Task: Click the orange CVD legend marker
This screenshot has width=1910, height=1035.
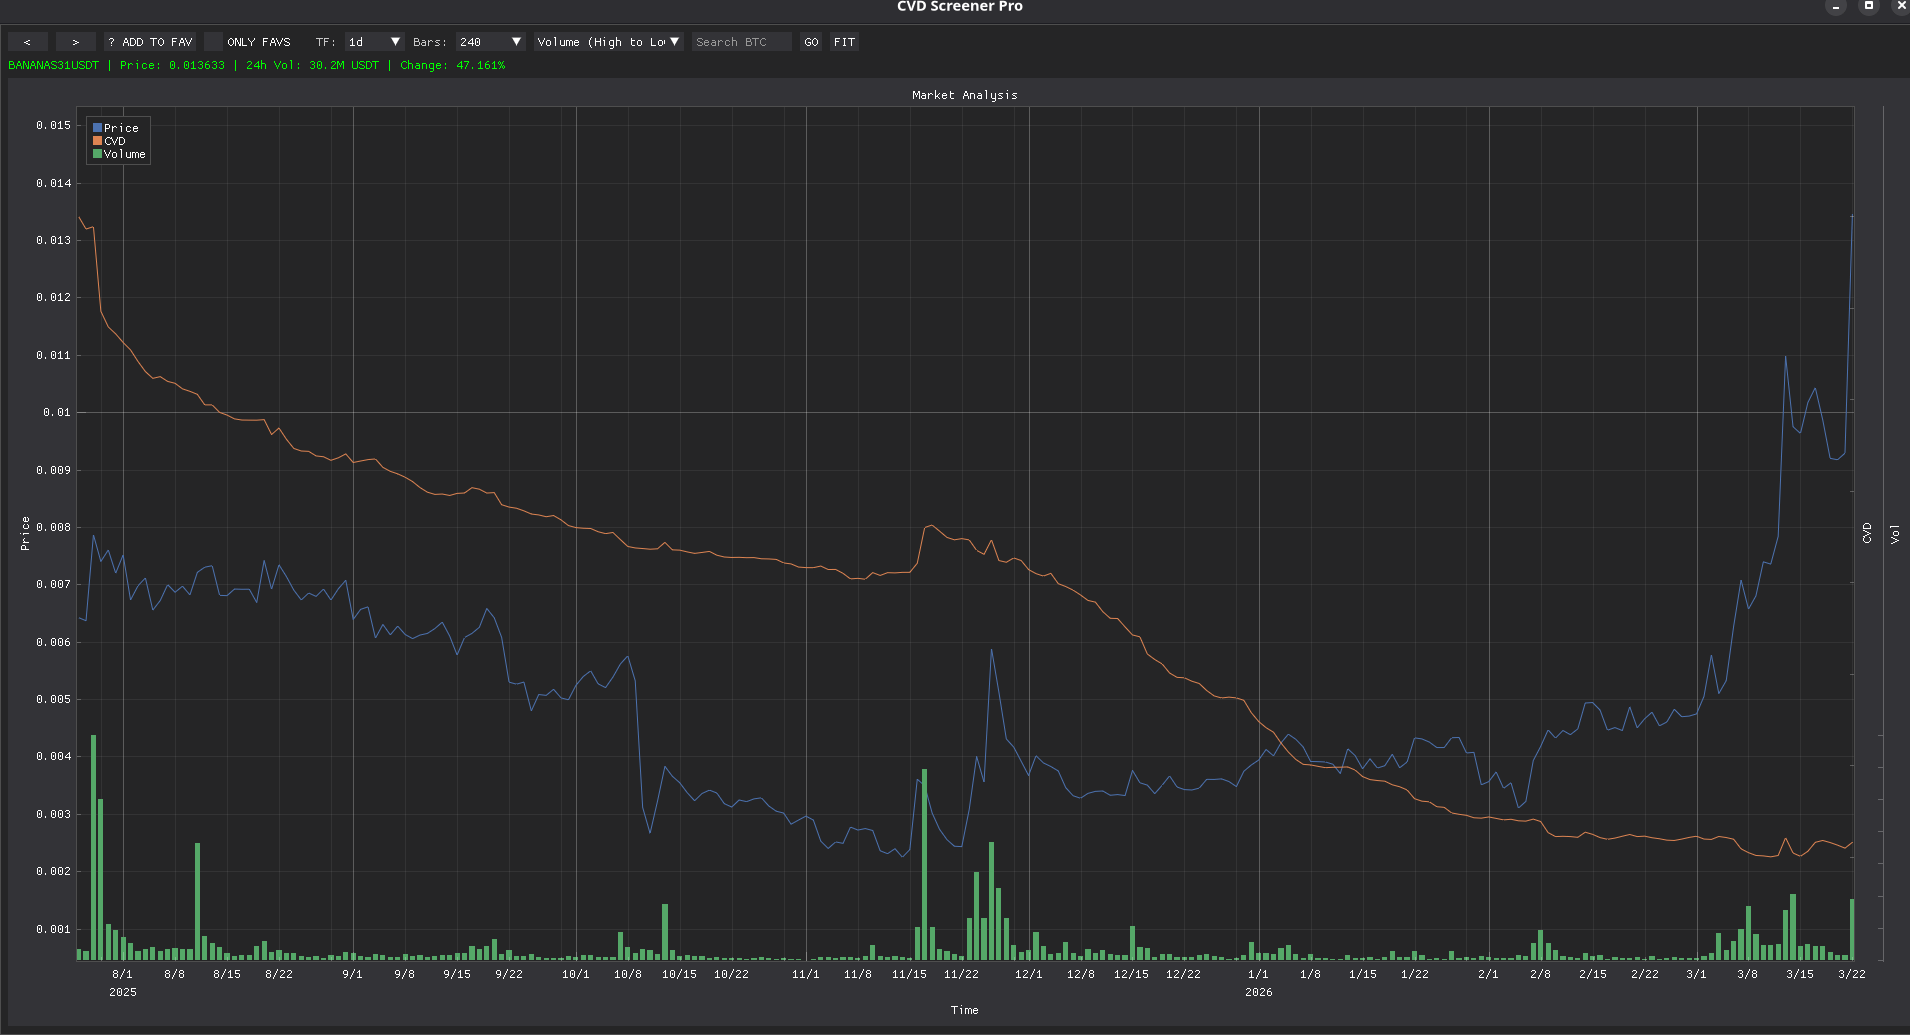Action: 97,141
